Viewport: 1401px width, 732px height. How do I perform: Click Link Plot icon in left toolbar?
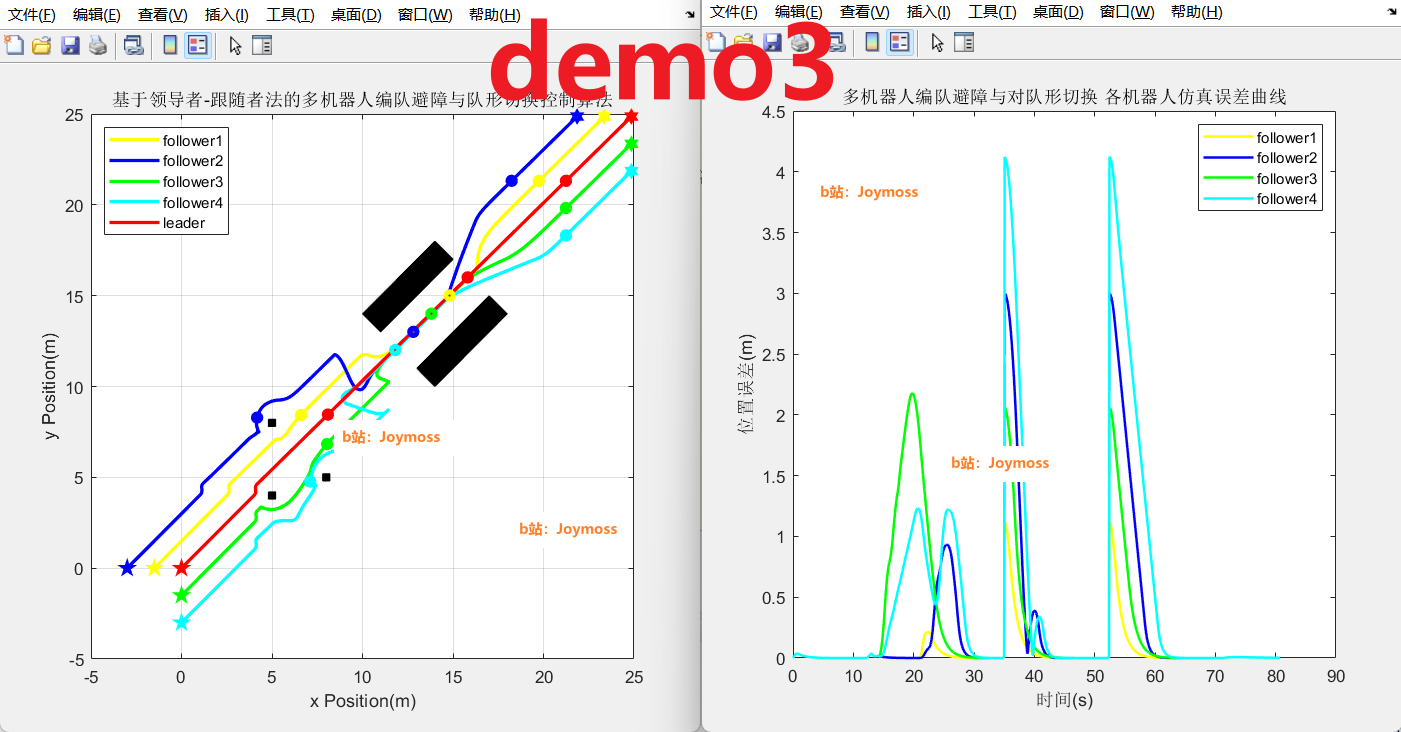click(133, 44)
